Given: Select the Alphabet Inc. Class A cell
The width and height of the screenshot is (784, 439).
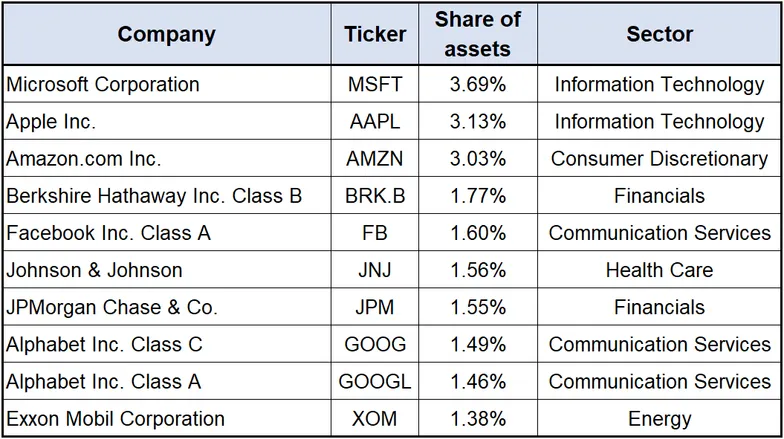Looking at the screenshot, I should [x=104, y=381].
